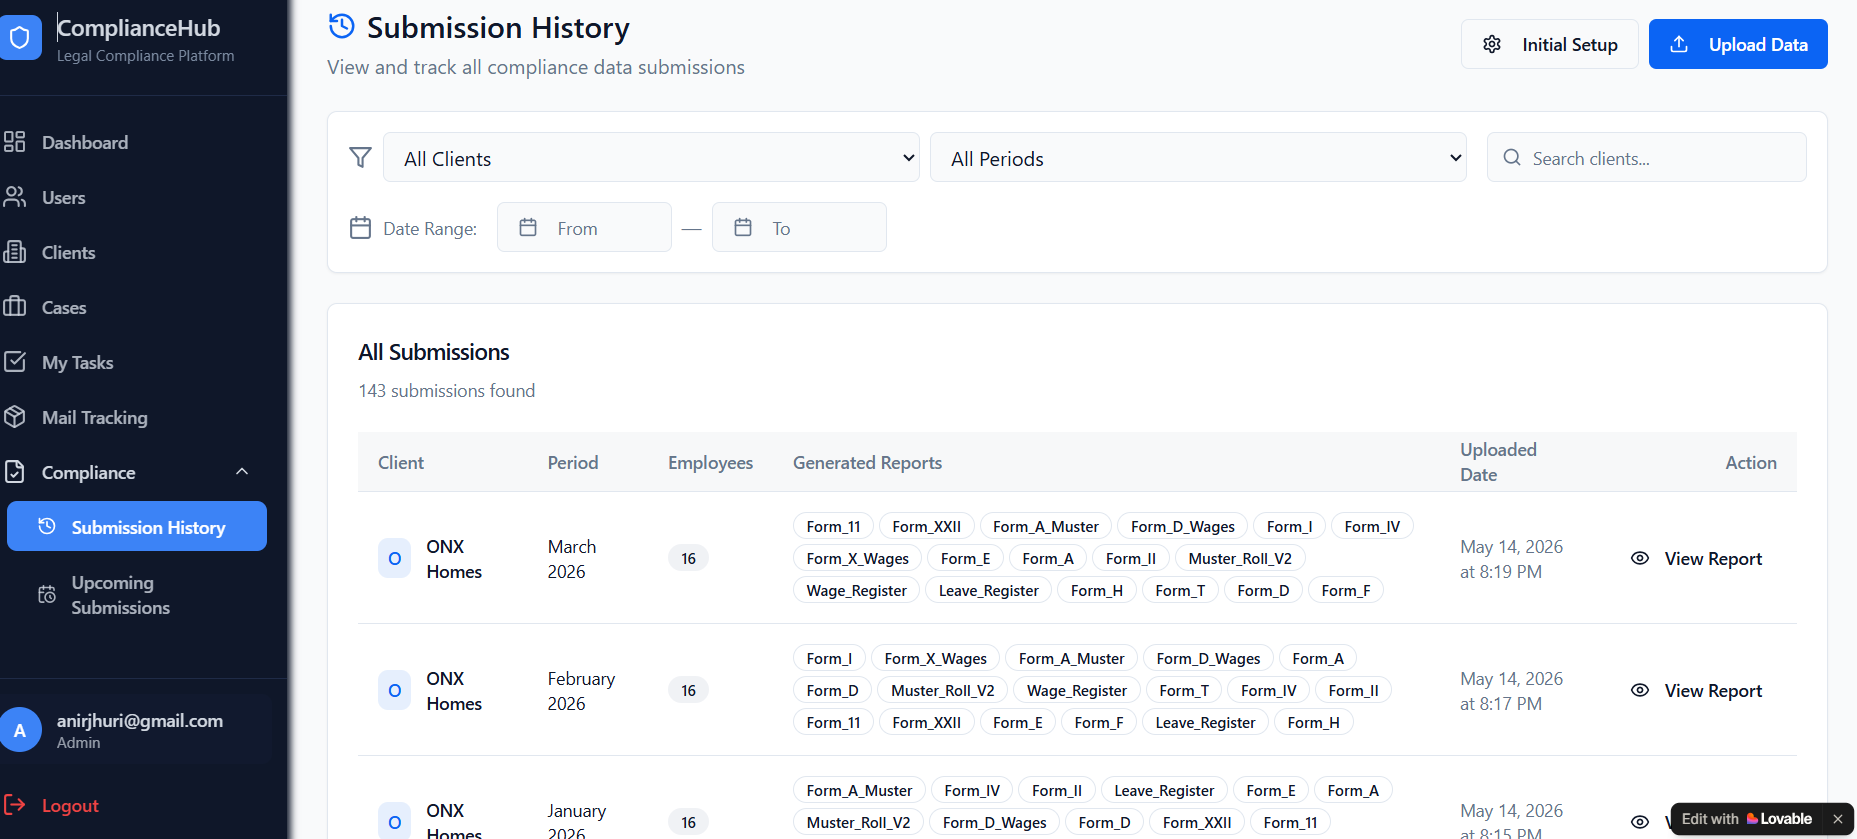
Task: Open the To date picker
Action: 799,228
